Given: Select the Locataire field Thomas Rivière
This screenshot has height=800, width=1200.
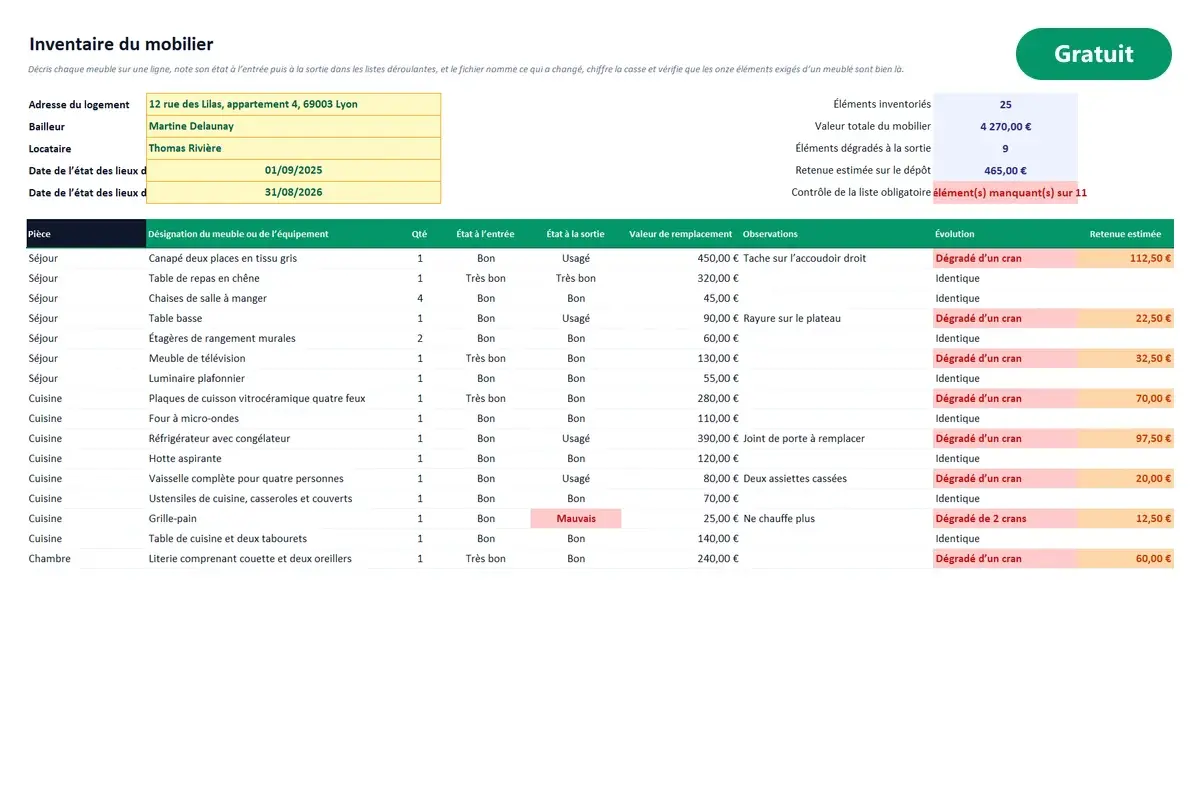Looking at the screenshot, I should click(293, 148).
